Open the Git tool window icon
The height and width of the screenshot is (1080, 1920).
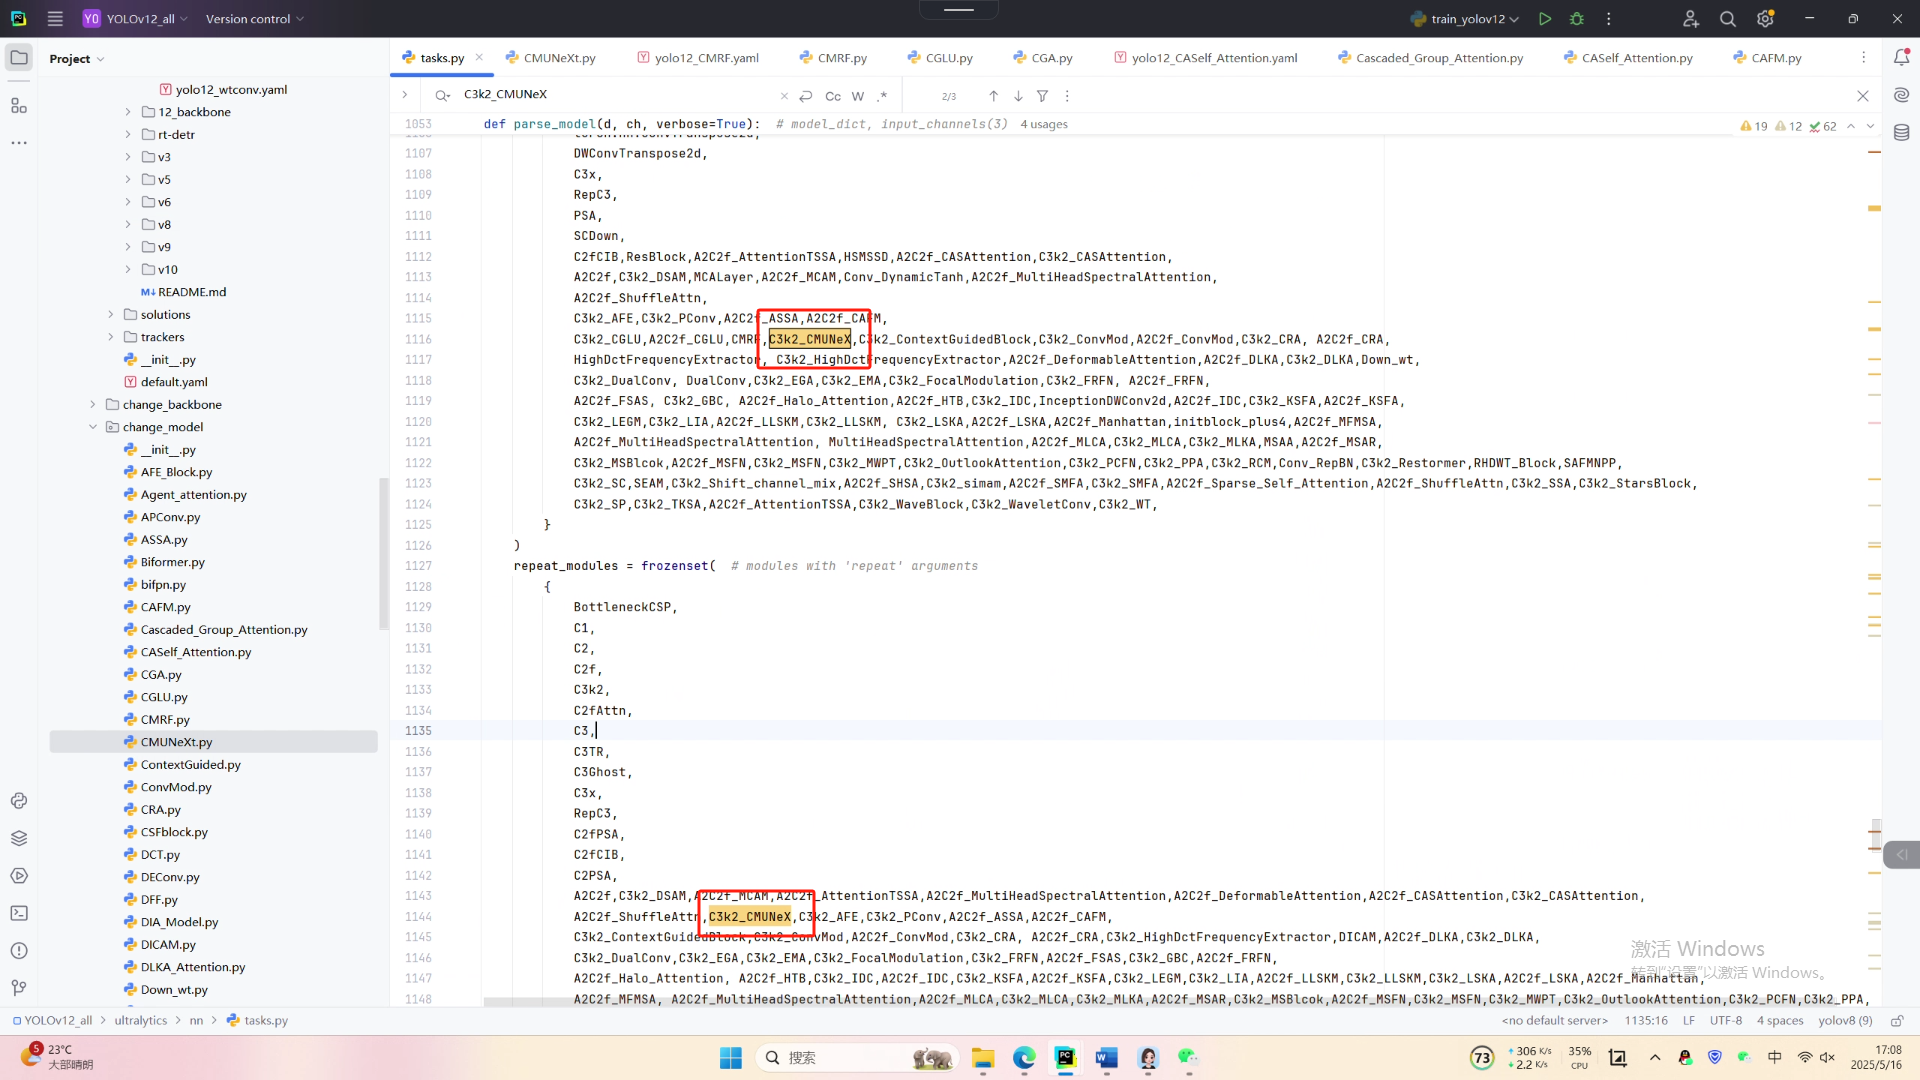pyautogui.click(x=19, y=988)
